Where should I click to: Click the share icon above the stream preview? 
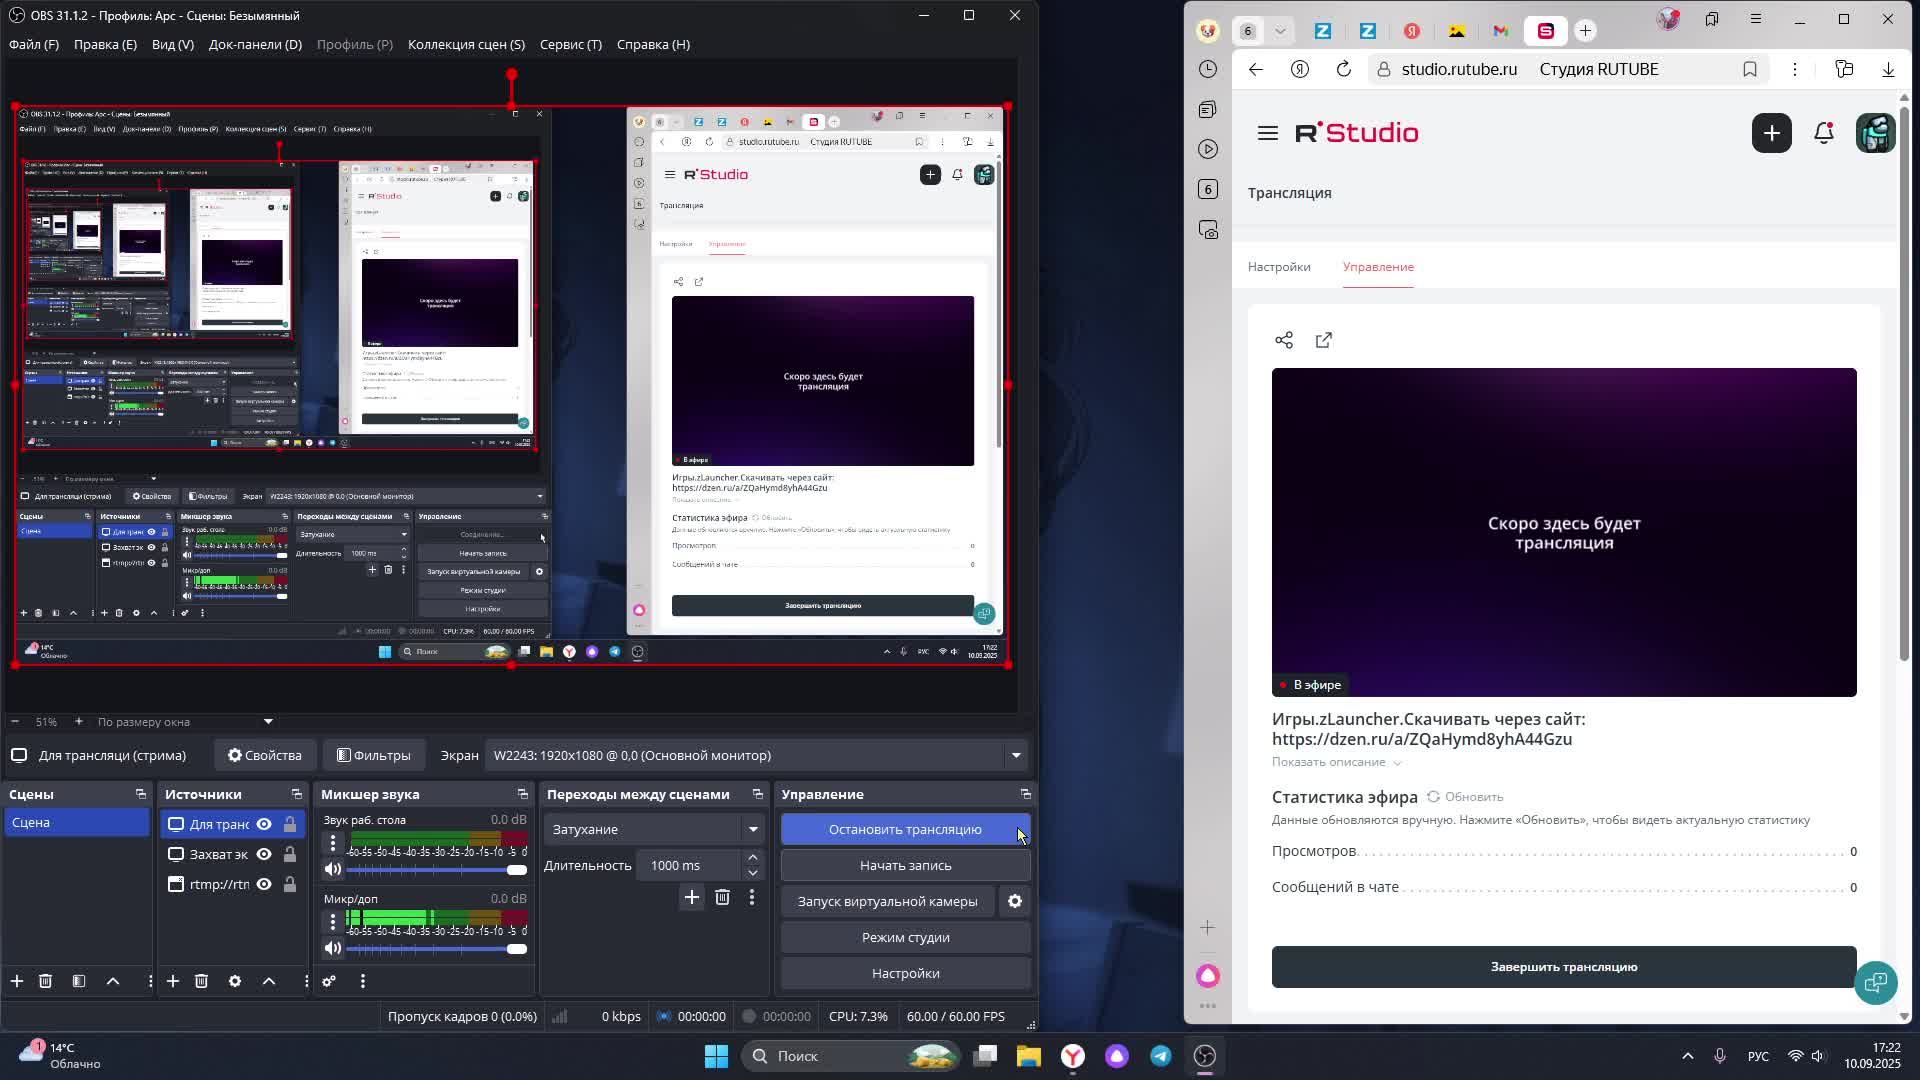coord(1284,340)
